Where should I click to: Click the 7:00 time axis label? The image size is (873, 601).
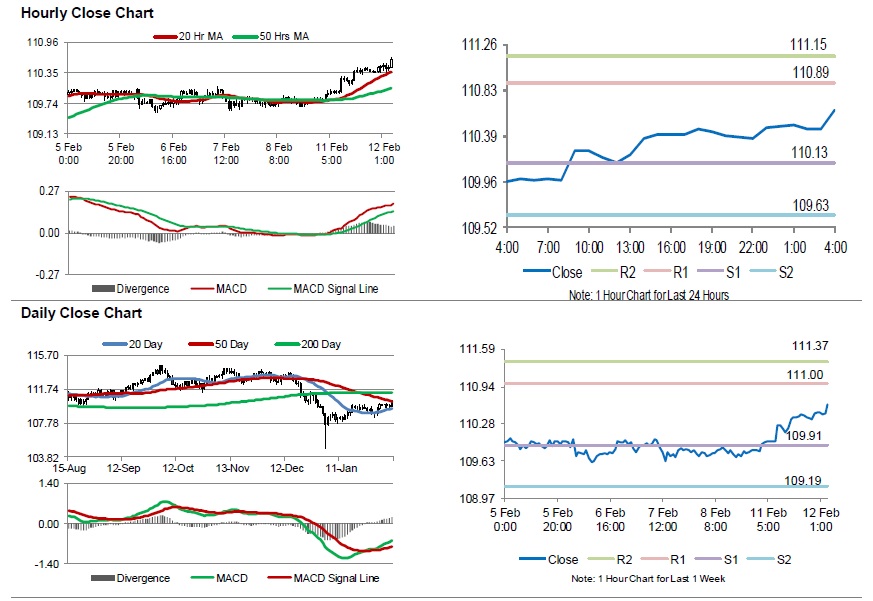(x=548, y=247)
